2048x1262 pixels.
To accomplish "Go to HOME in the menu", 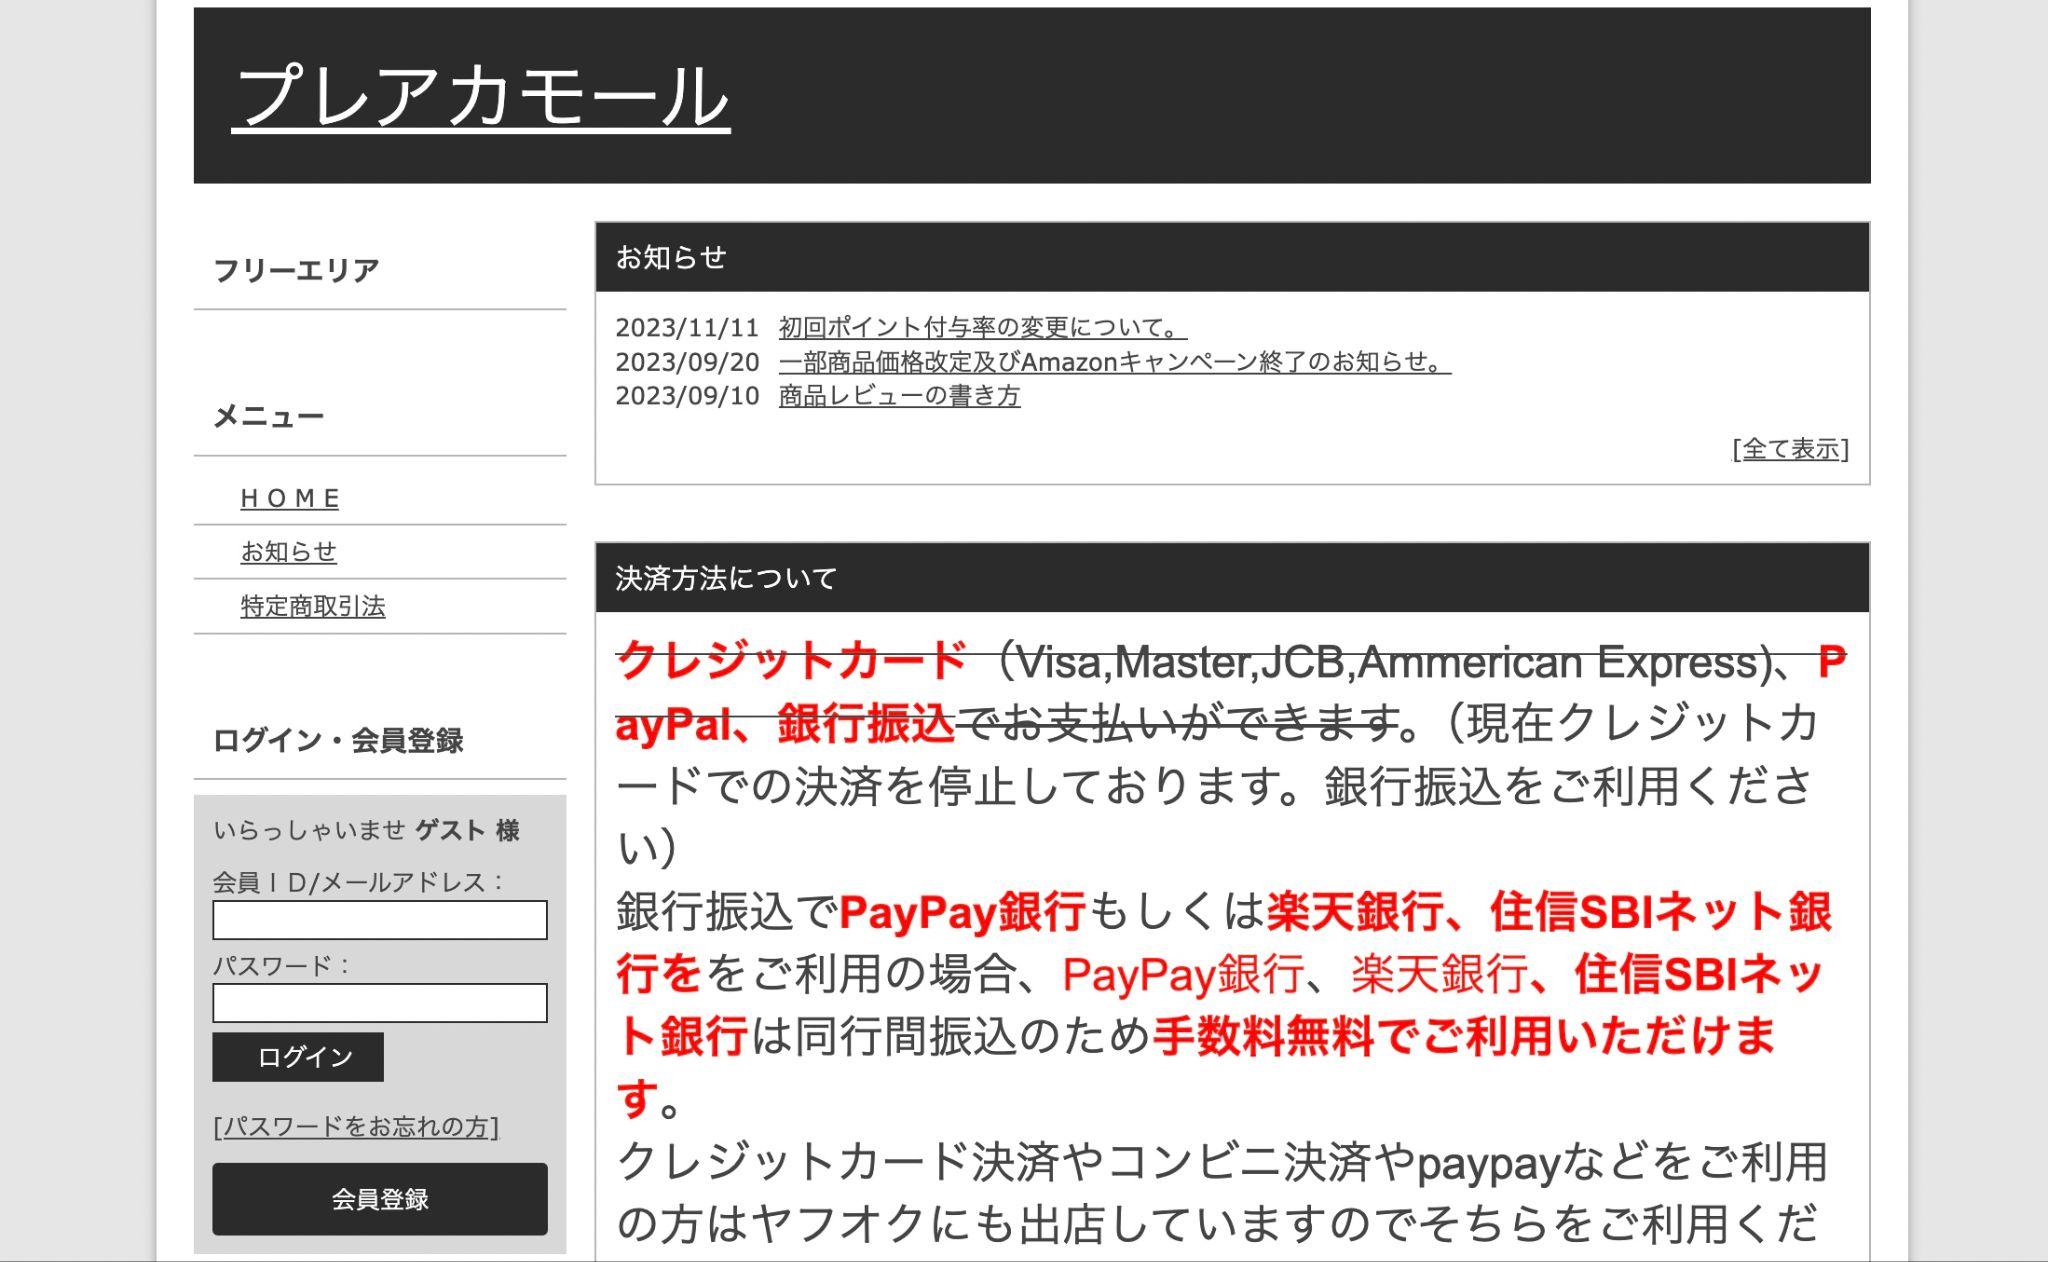I will [290, 498].
